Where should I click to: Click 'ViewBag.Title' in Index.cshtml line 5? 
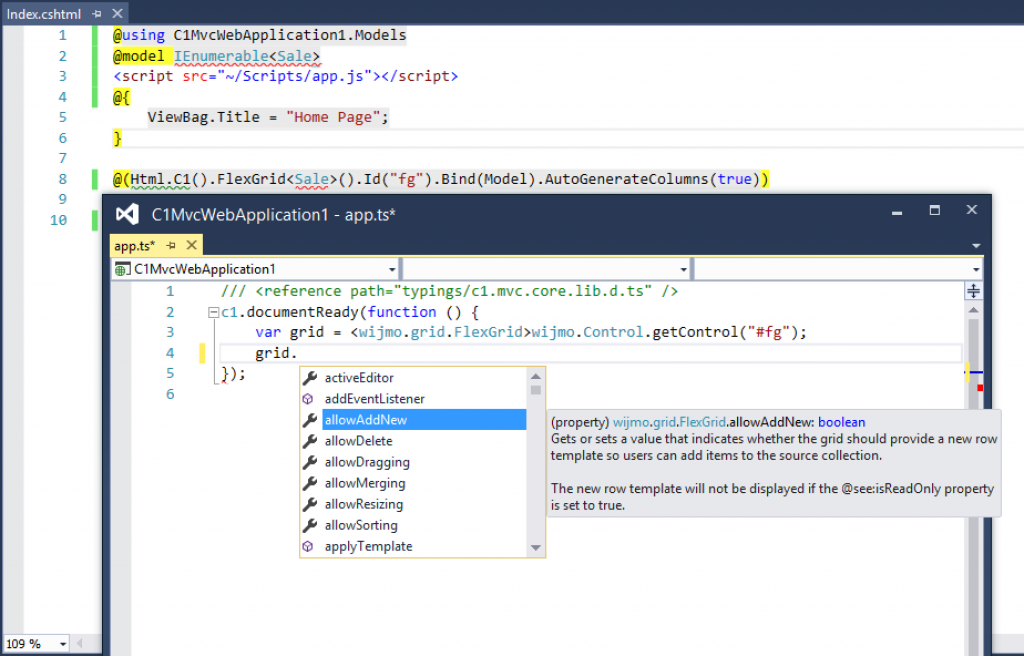click(x=204, y=117)
